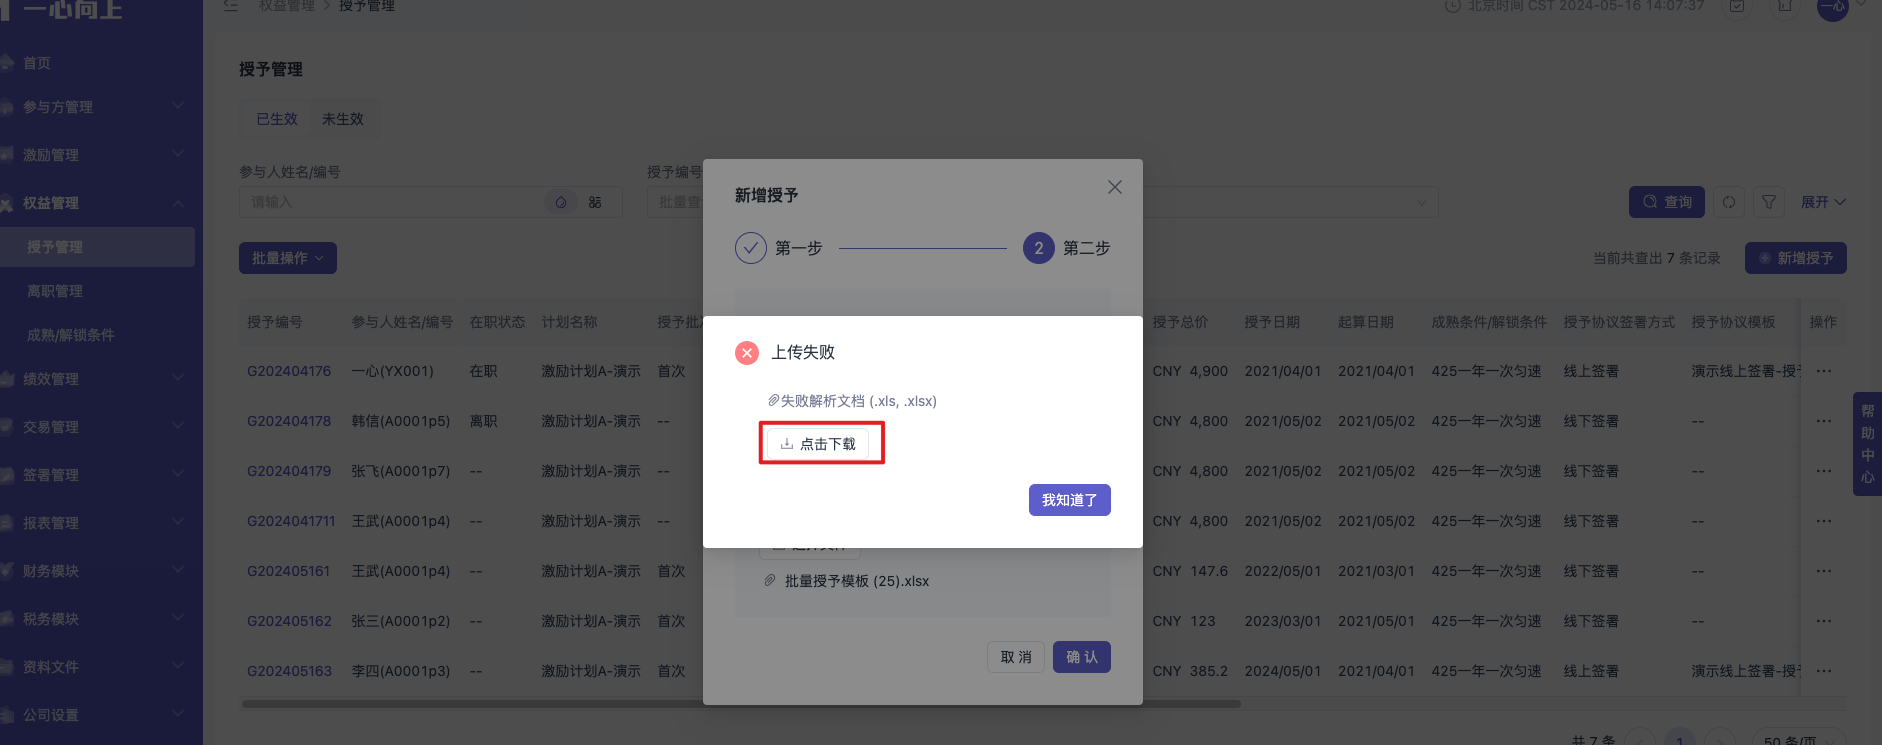Open more actions for row G202404179
The height and width of the screenshot is (745, 1882).
(1824, 471)
